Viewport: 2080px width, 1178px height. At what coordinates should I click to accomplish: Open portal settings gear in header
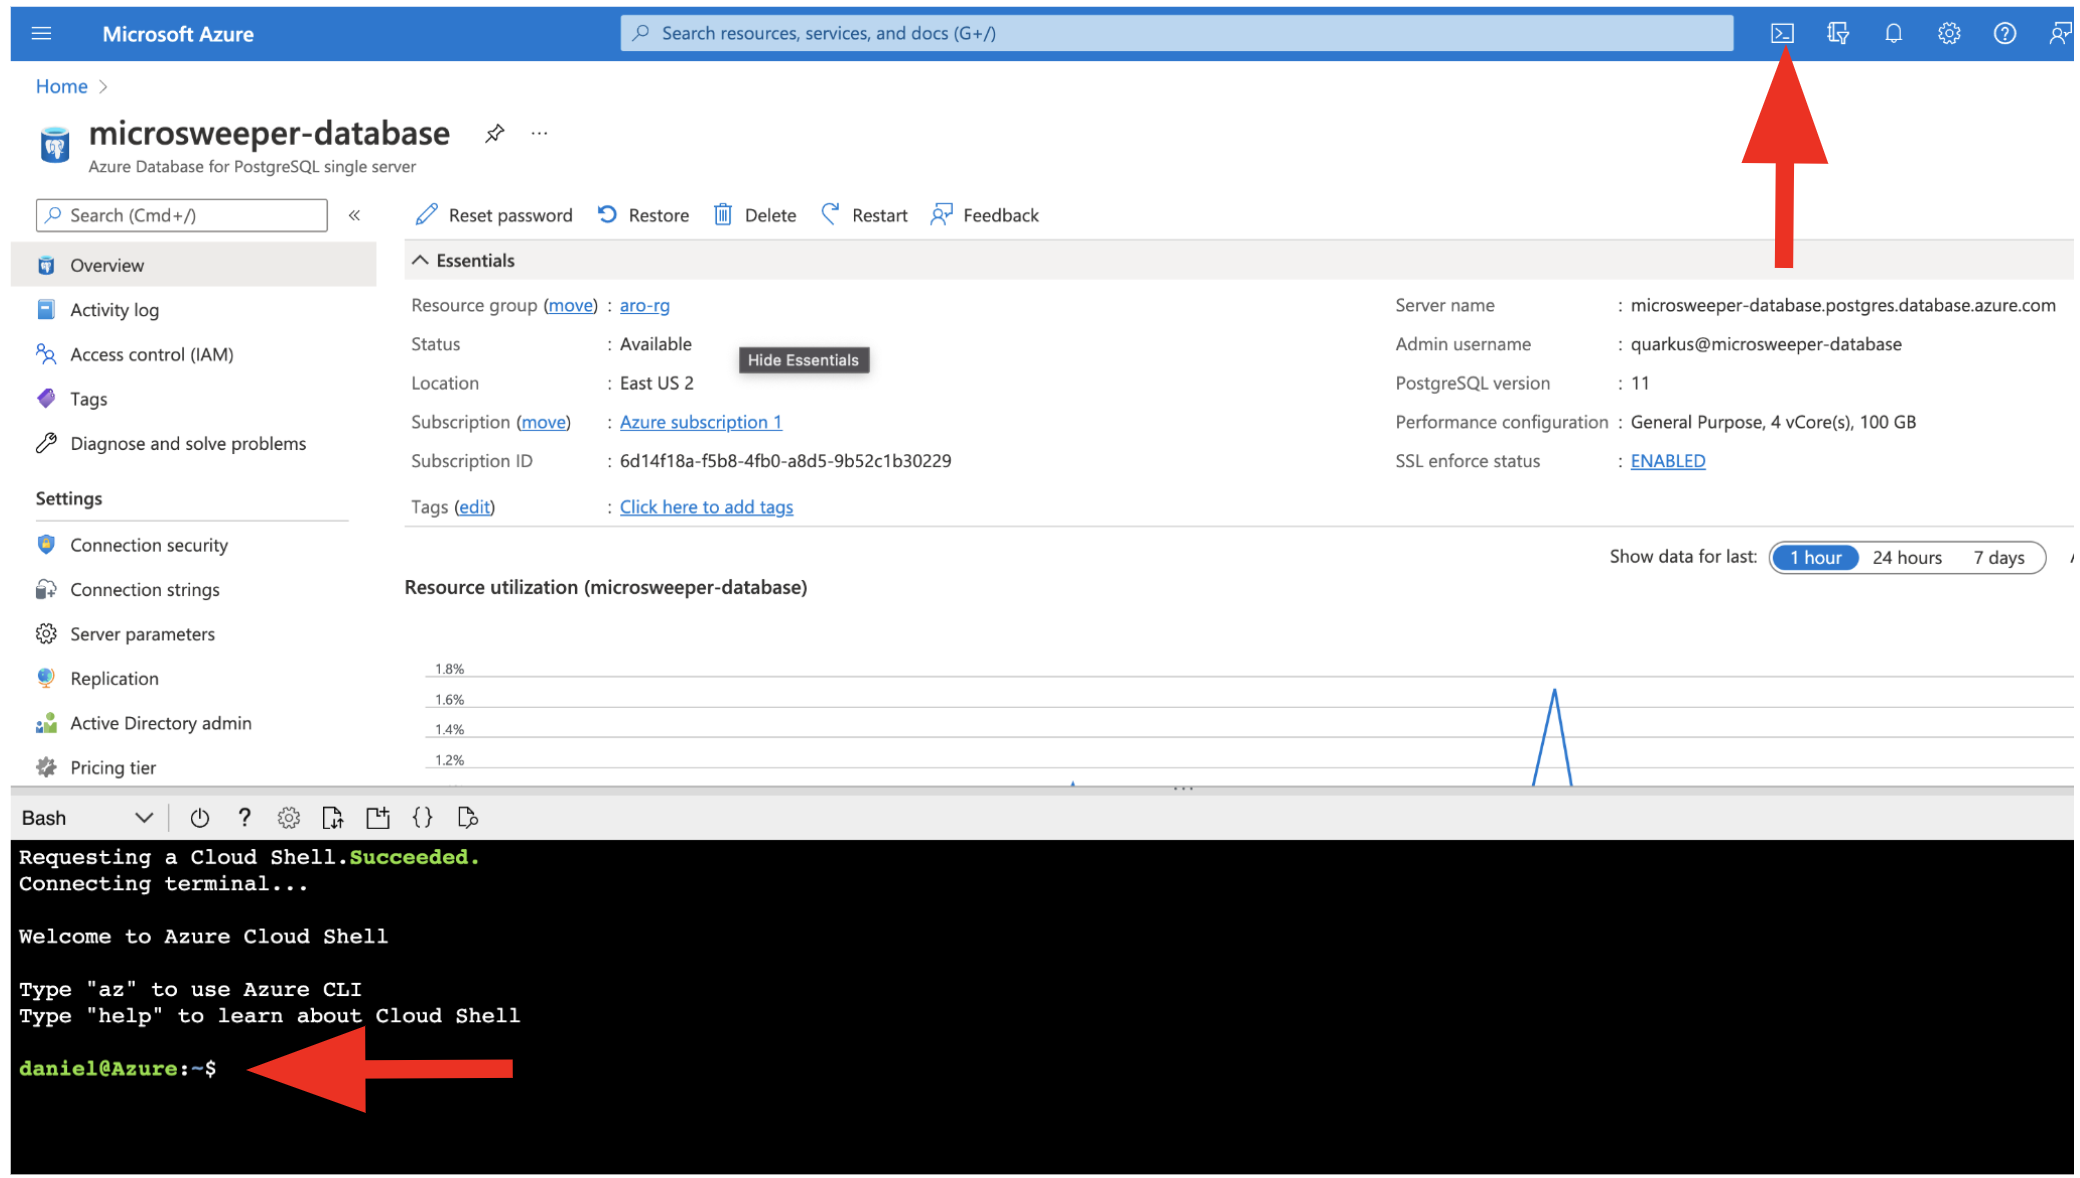pos(1948,33)
